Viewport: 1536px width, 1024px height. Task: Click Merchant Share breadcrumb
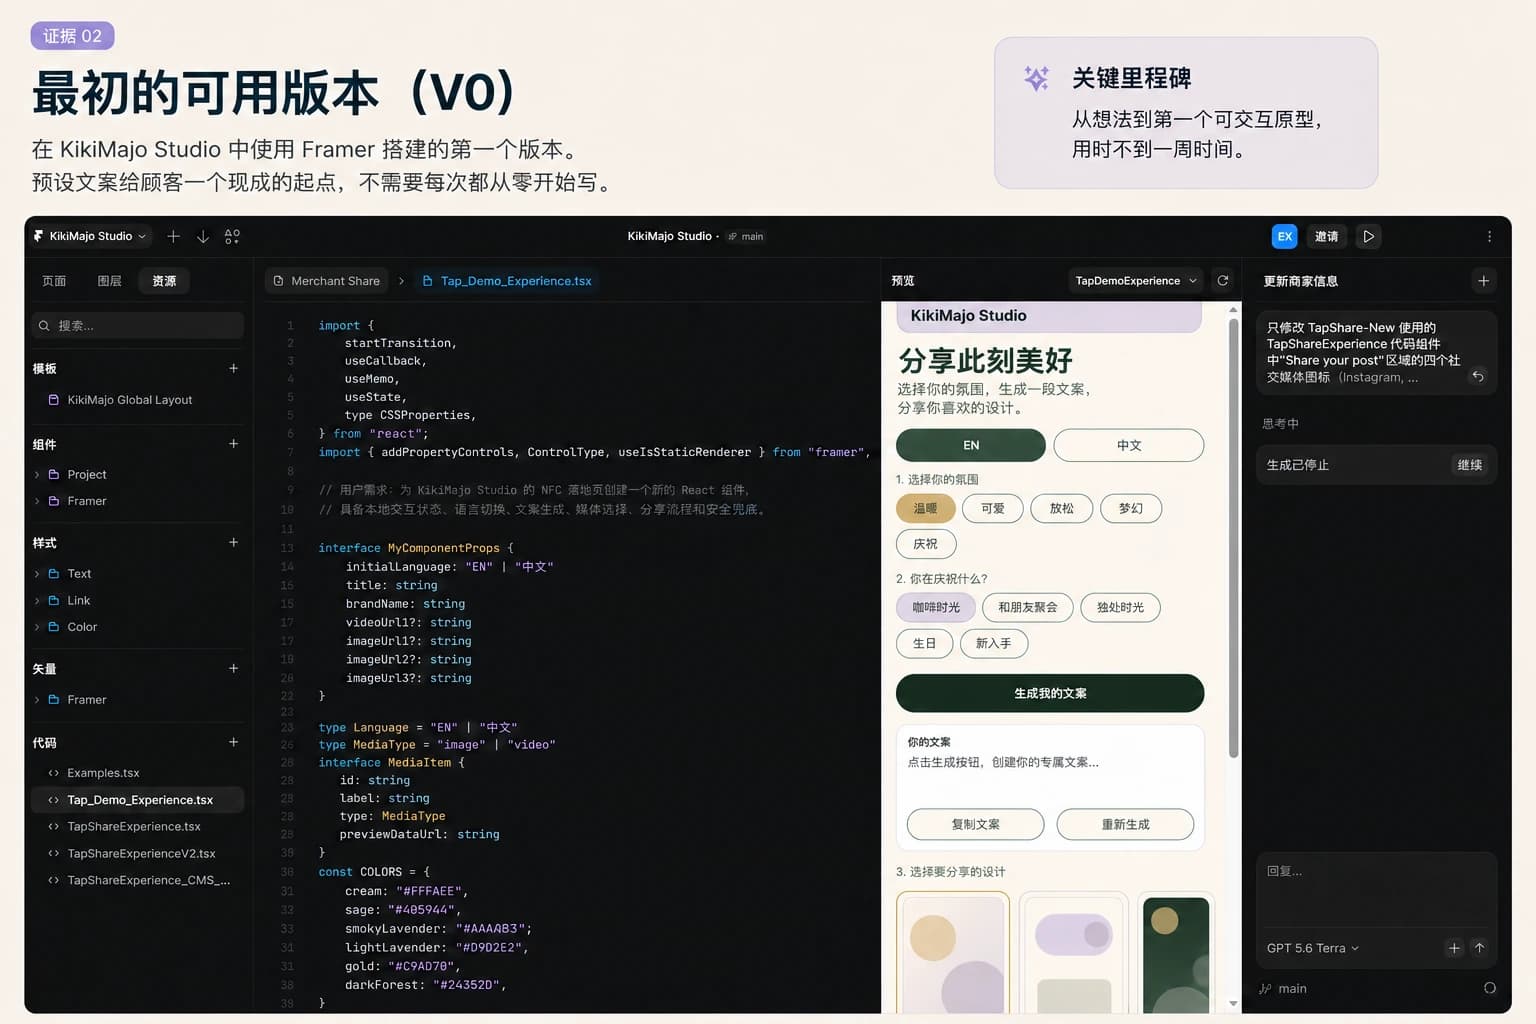click(x=326, y=281)
